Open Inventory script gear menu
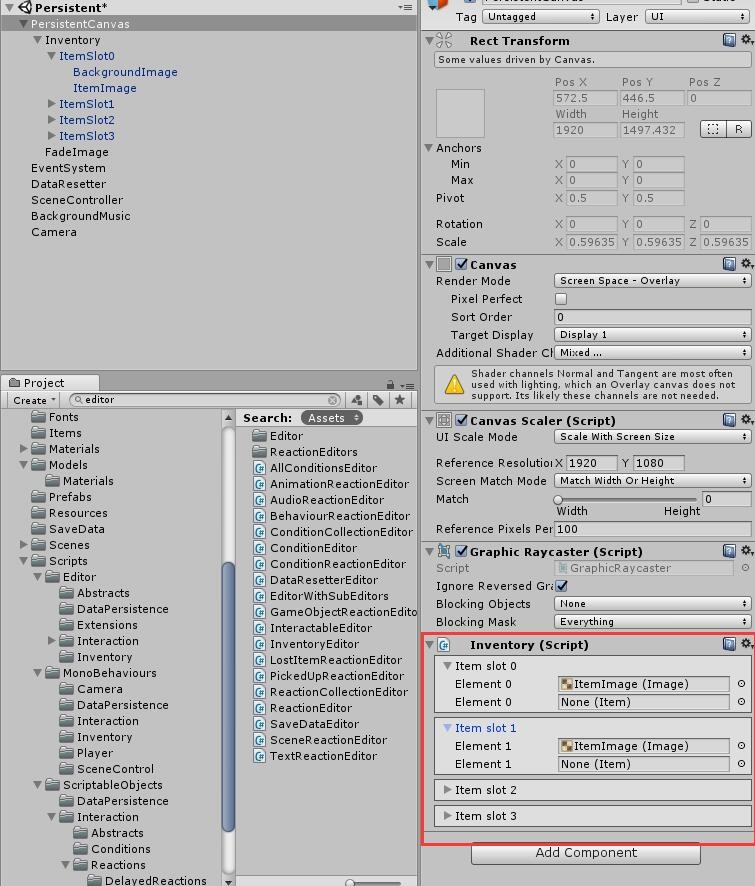 746,645
